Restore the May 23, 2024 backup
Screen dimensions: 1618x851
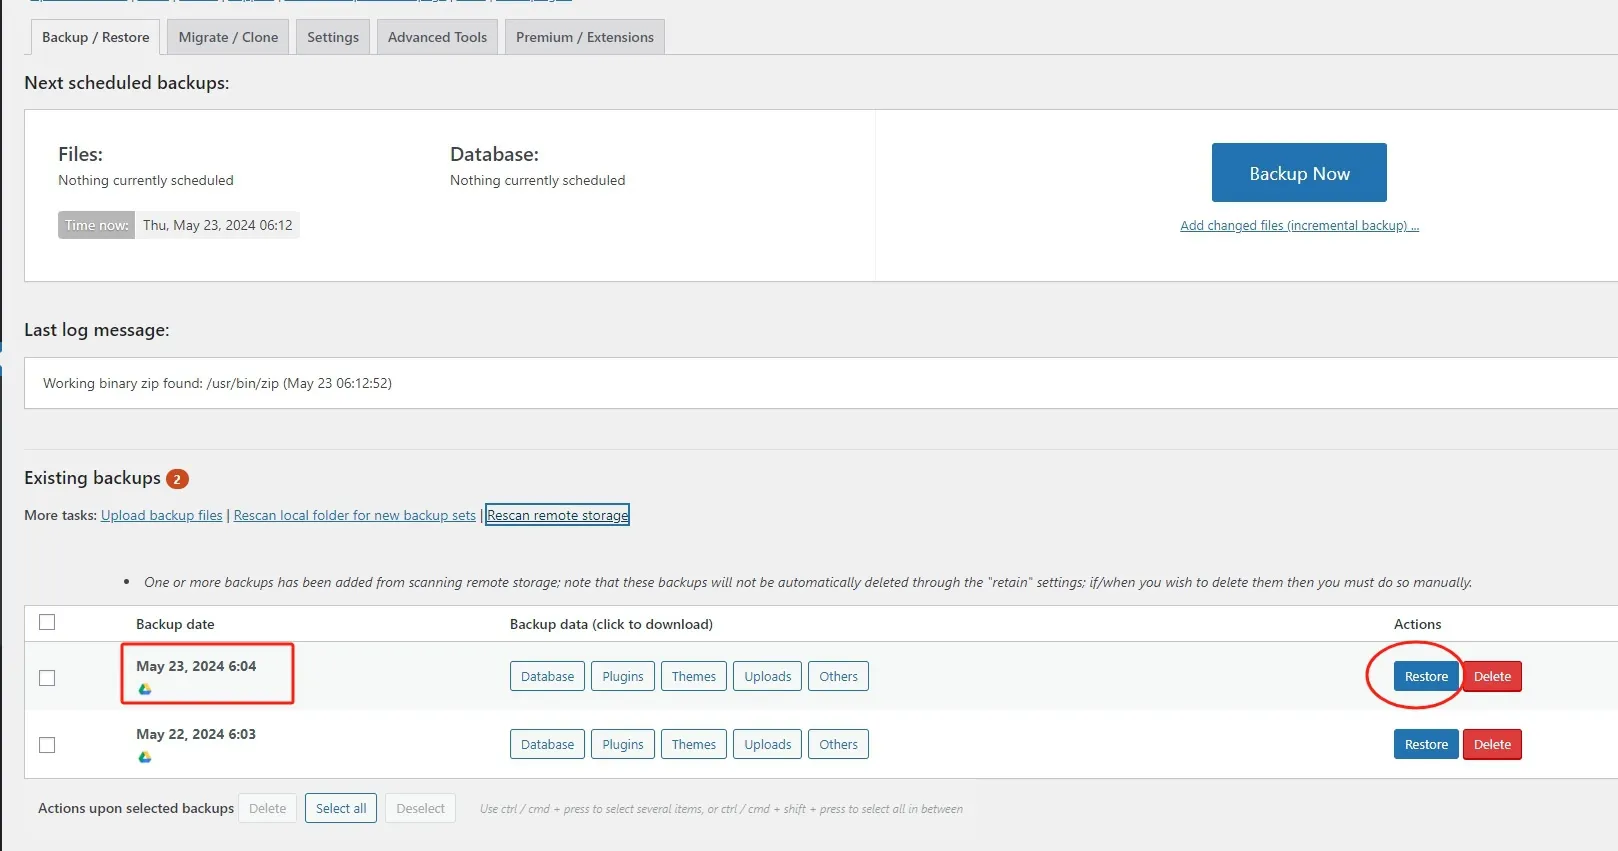coord(1425,677)
